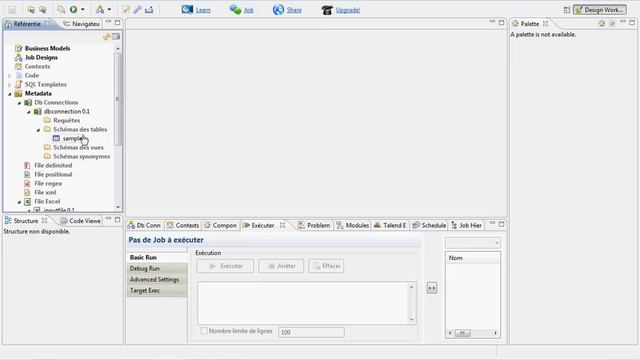Viewport: 640px width, 360px height.
Task: Click the yellow note toolbar icon
Action: [x=126, y=10]
